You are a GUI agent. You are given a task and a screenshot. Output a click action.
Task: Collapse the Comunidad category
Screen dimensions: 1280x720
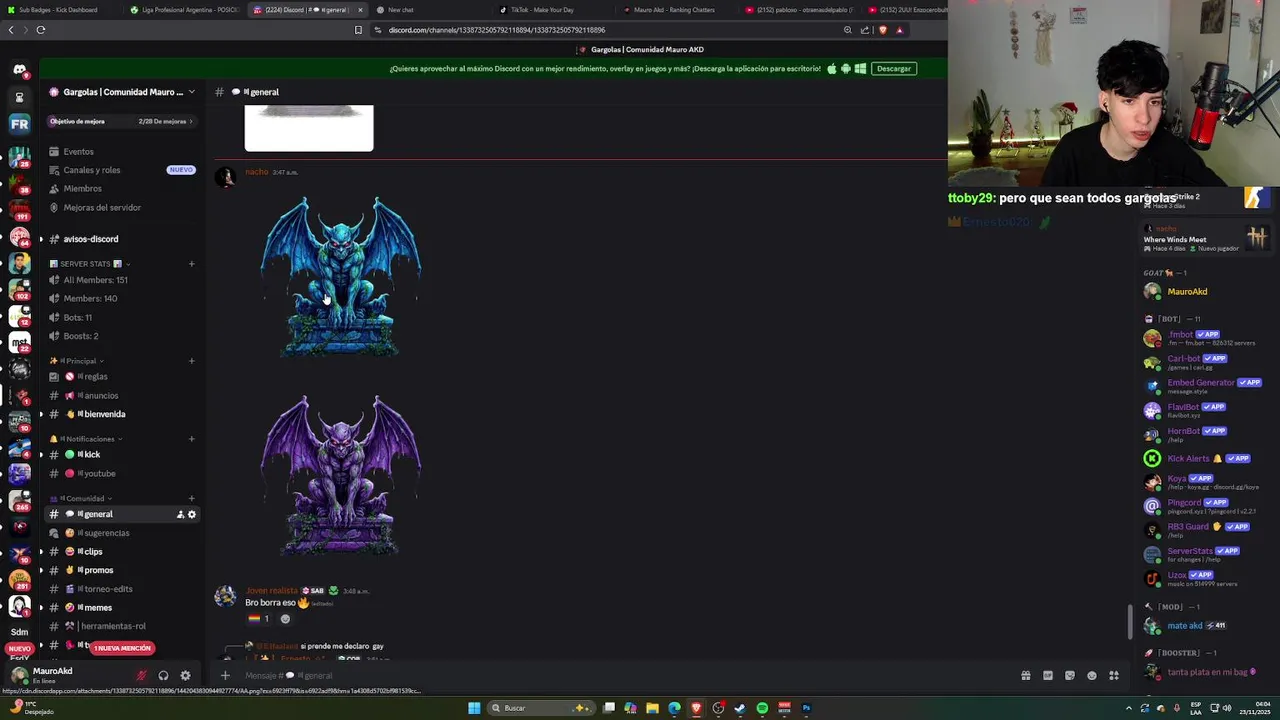click(x=81, y=498)
